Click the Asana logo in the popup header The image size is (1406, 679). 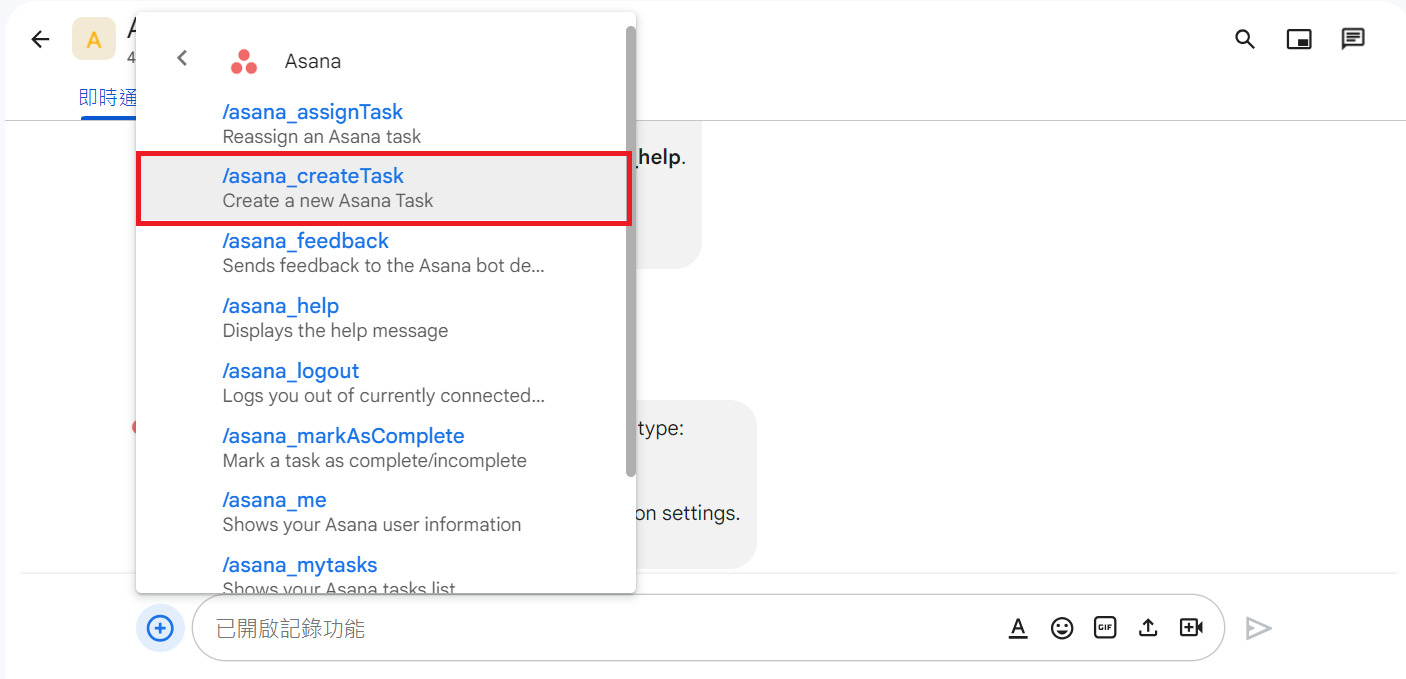[x=244, y=61]
